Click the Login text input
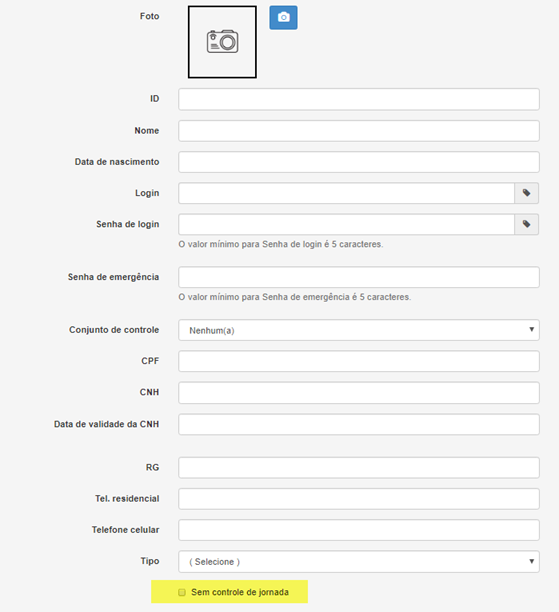 (347, 193)
